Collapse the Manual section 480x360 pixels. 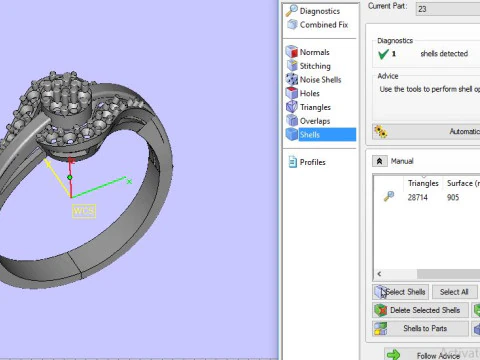(x=379, y=161)
